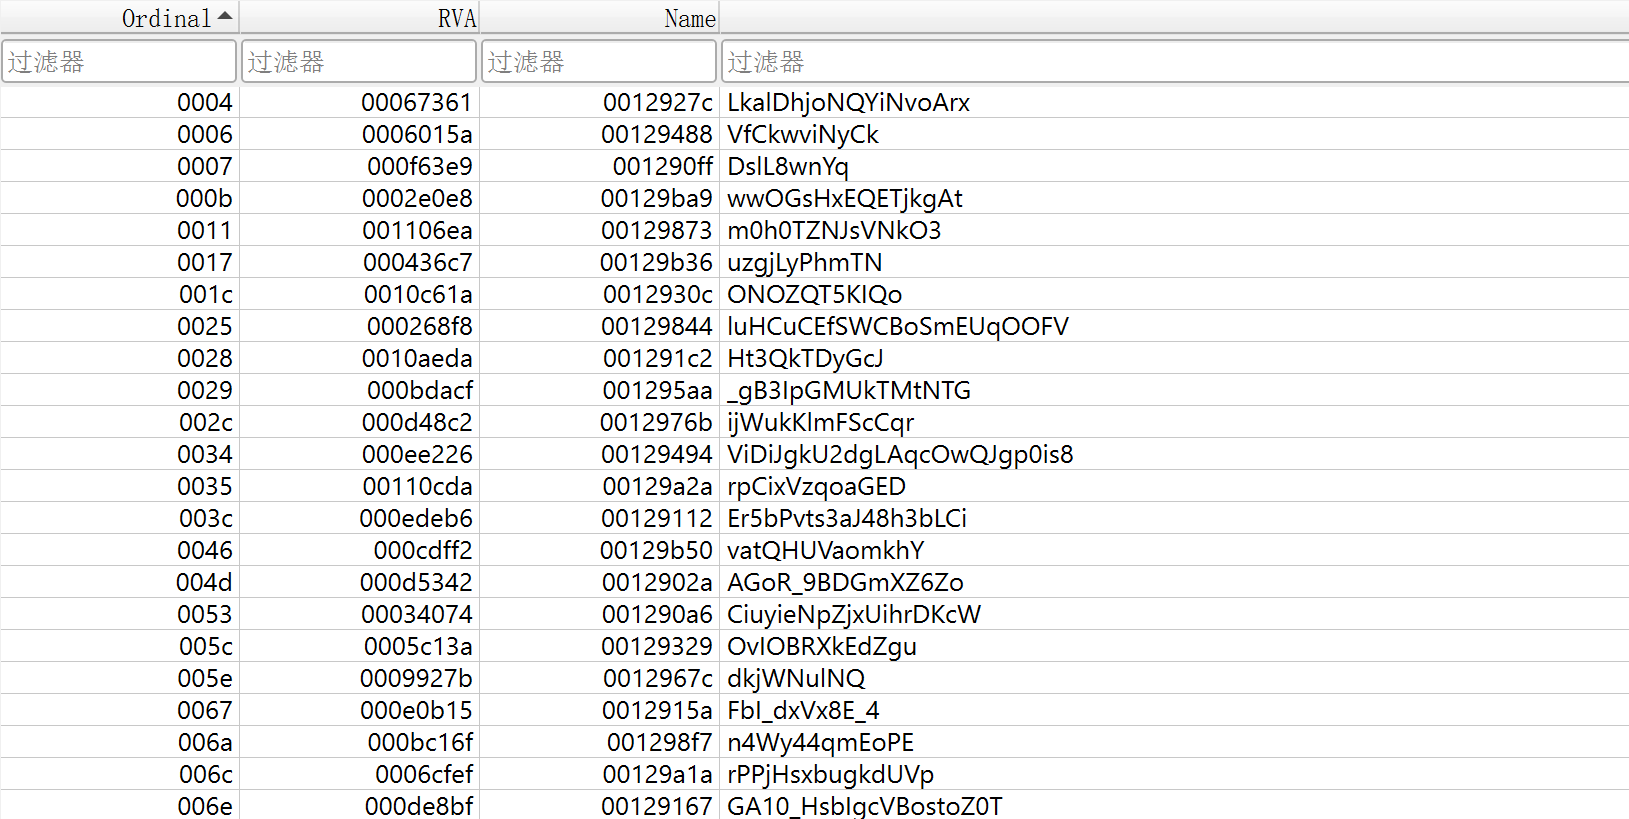Click the ordinal 0007 cell
The image size is (1629, 819).
(x=205, y=166)
